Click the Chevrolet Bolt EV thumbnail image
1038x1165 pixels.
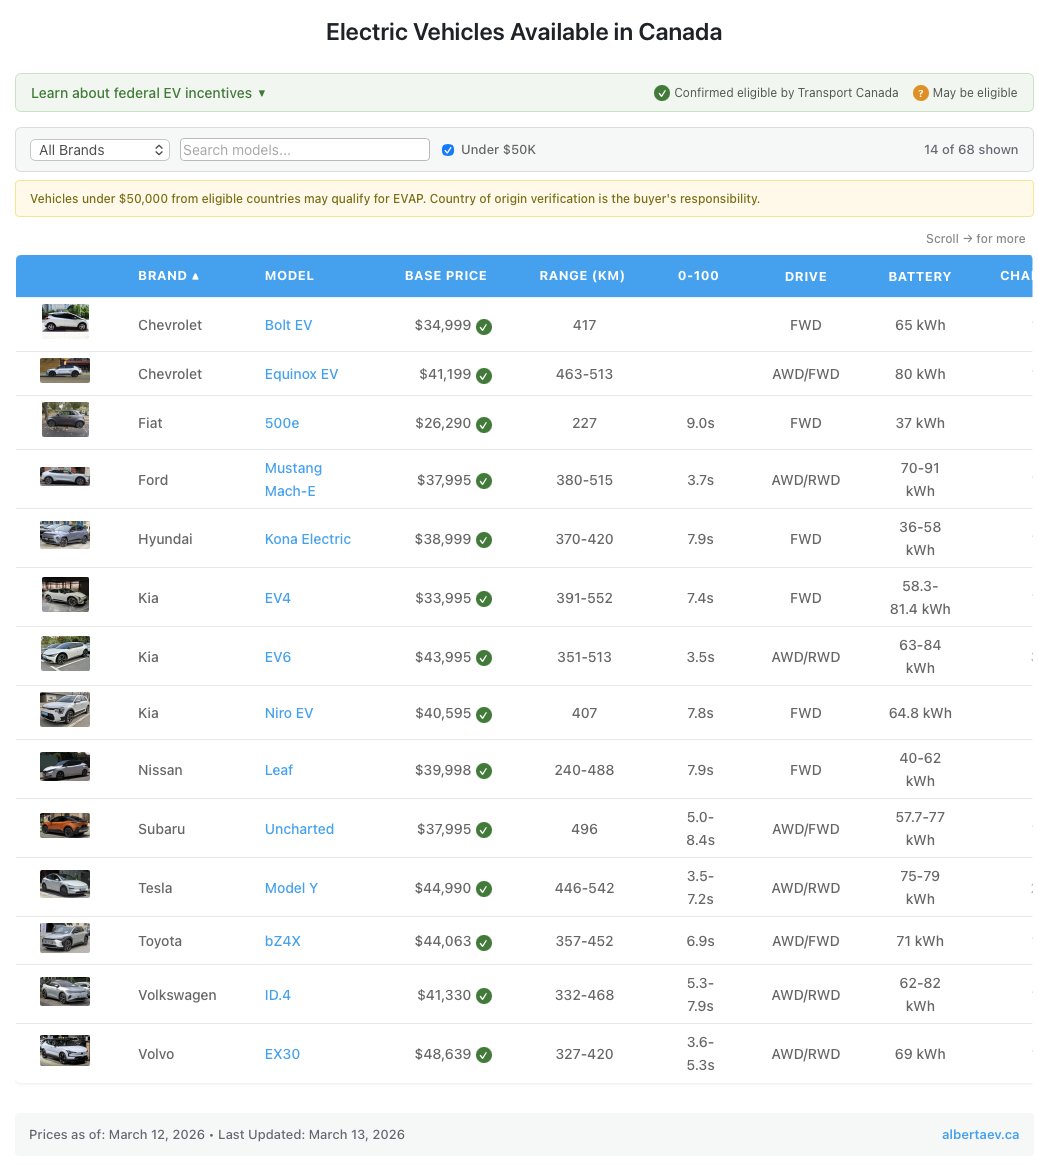pos(65,322)
